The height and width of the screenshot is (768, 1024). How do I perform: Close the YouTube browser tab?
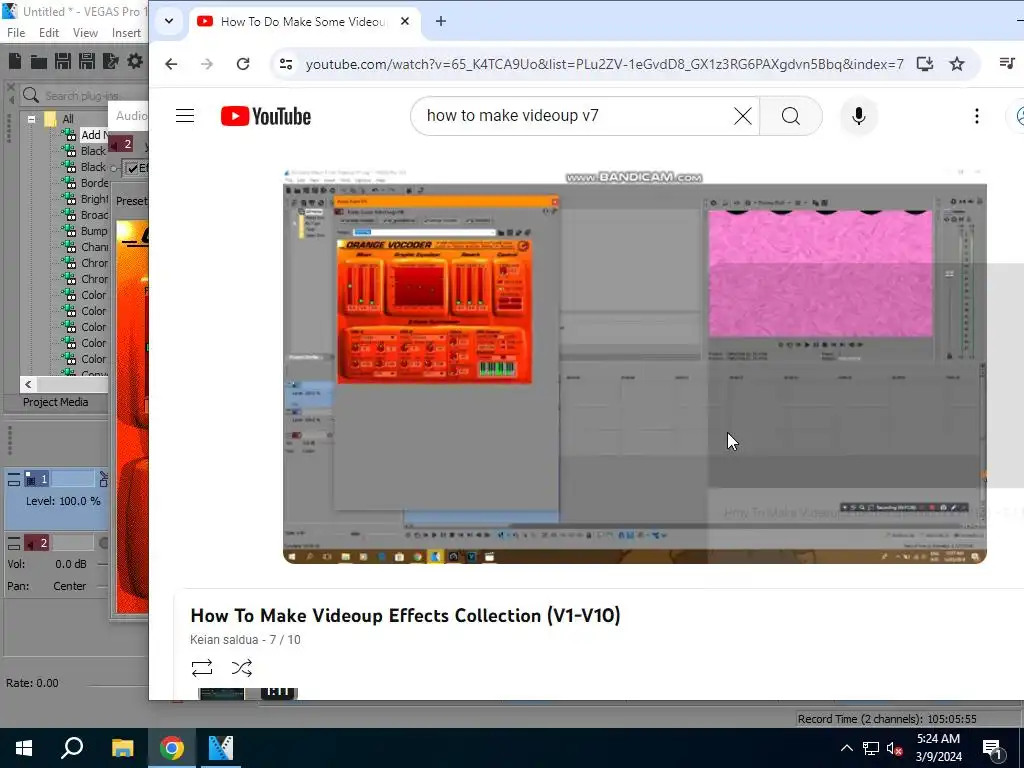pos(405,22)
